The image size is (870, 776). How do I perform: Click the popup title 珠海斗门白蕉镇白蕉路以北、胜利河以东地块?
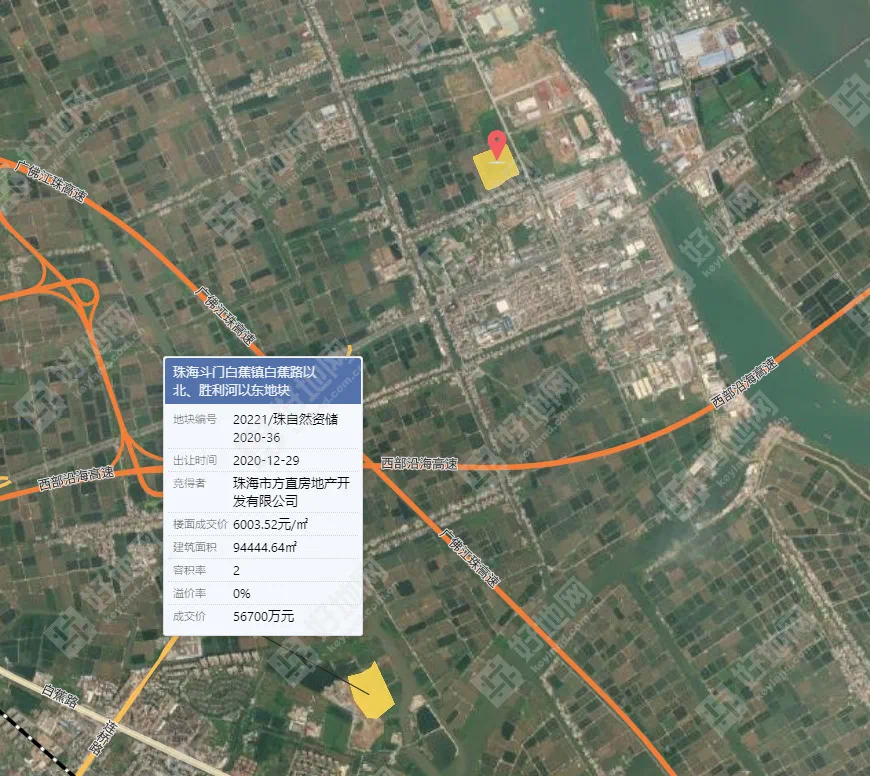point(245,381)
